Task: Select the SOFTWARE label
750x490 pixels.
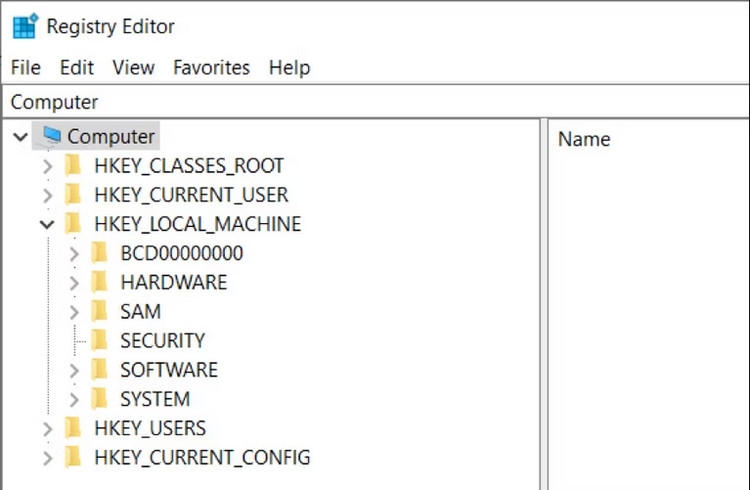Action: [x=169, y=370]
